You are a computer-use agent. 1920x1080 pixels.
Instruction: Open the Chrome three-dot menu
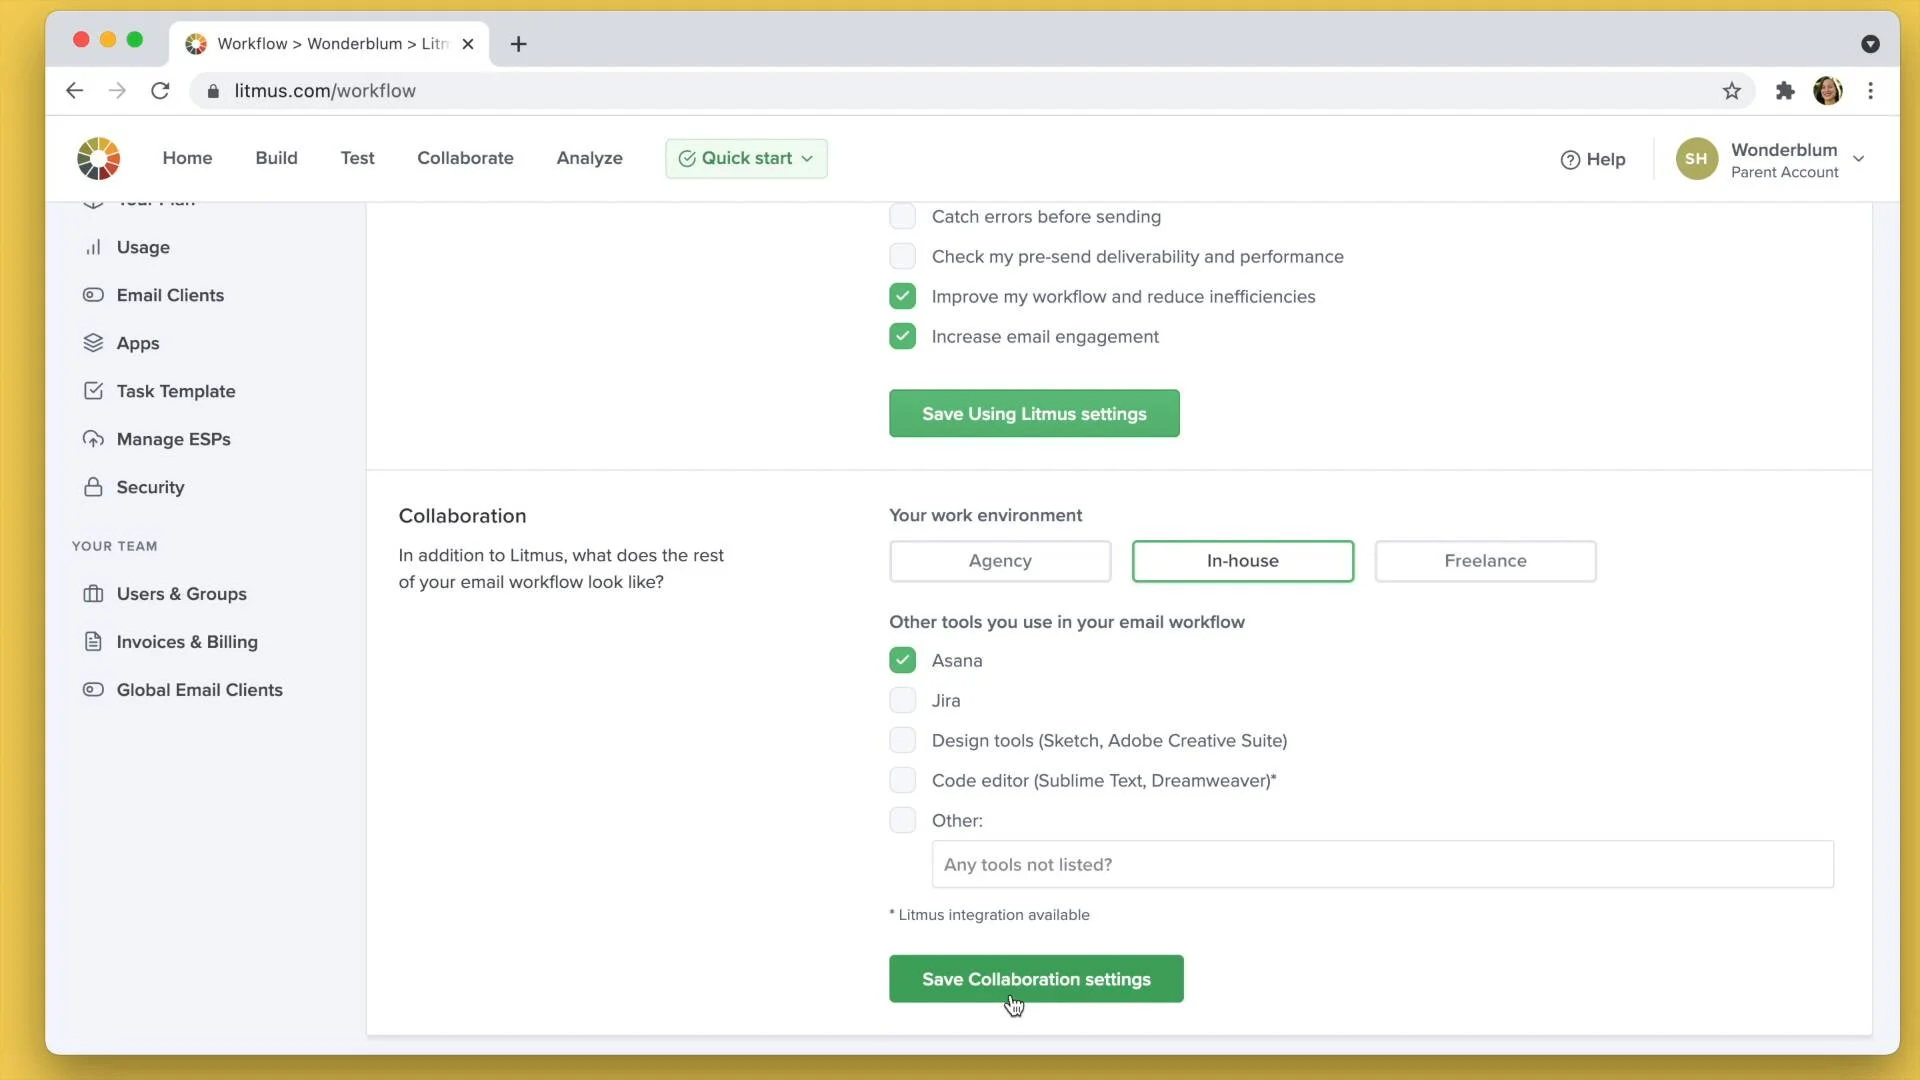pyautogui.click(x=1871, y=91)
